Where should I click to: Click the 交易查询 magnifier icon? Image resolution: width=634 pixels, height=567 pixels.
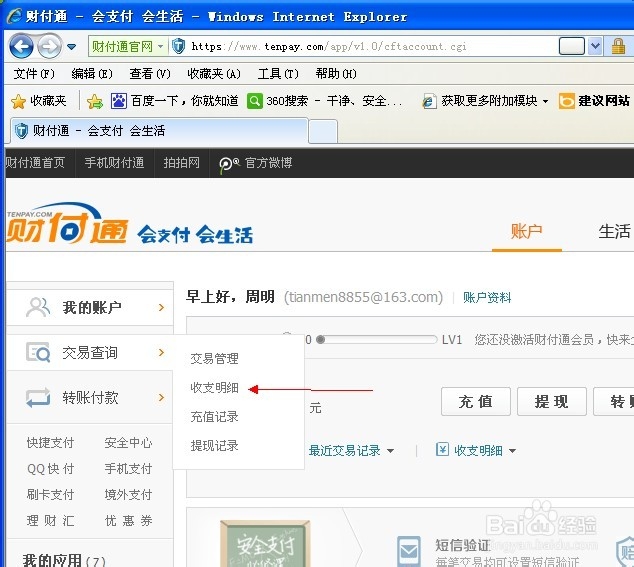38,352
